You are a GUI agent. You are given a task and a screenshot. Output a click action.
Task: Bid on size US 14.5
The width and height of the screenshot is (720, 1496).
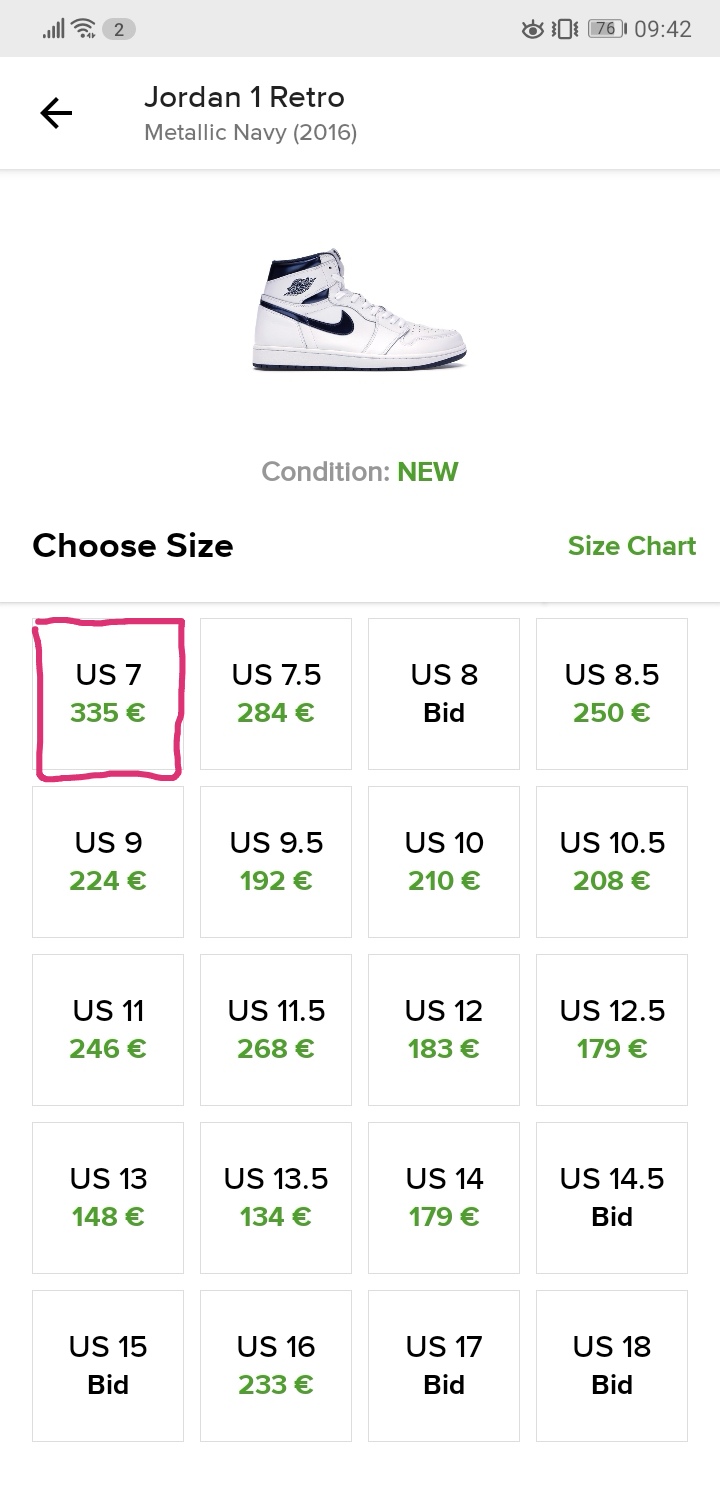tap(612, 1198)
